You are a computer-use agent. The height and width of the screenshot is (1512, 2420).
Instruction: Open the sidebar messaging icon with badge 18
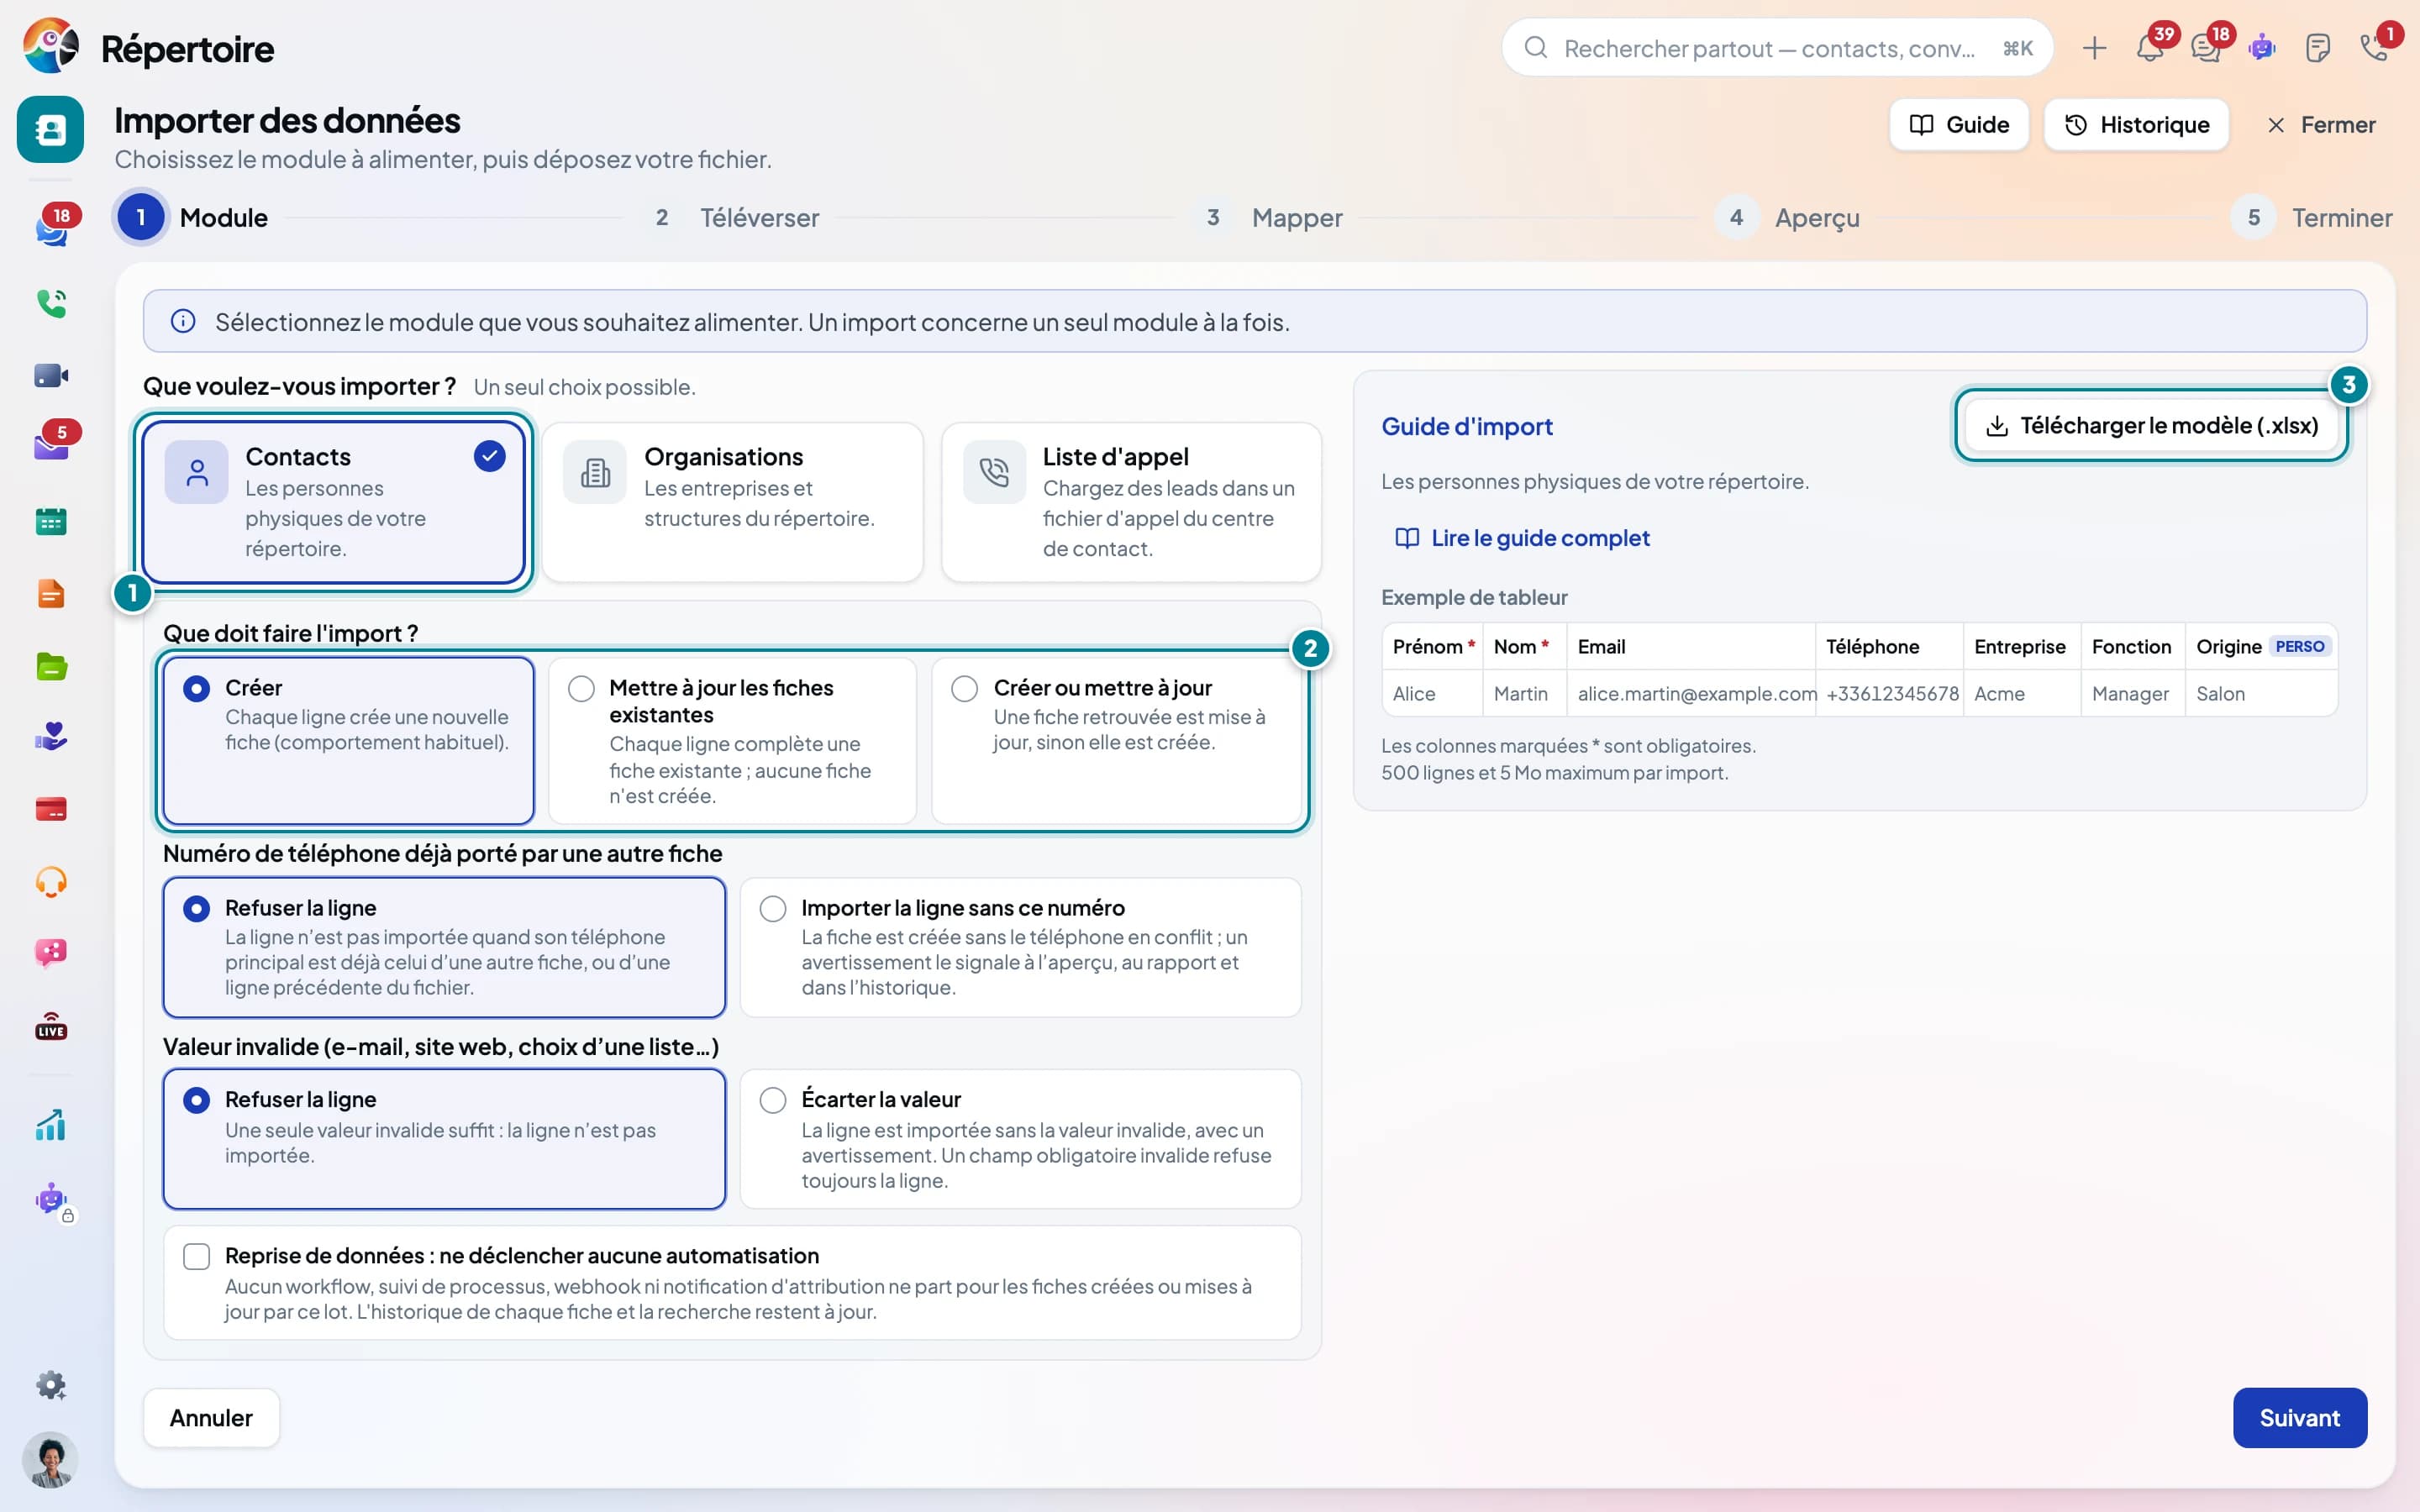51,229
